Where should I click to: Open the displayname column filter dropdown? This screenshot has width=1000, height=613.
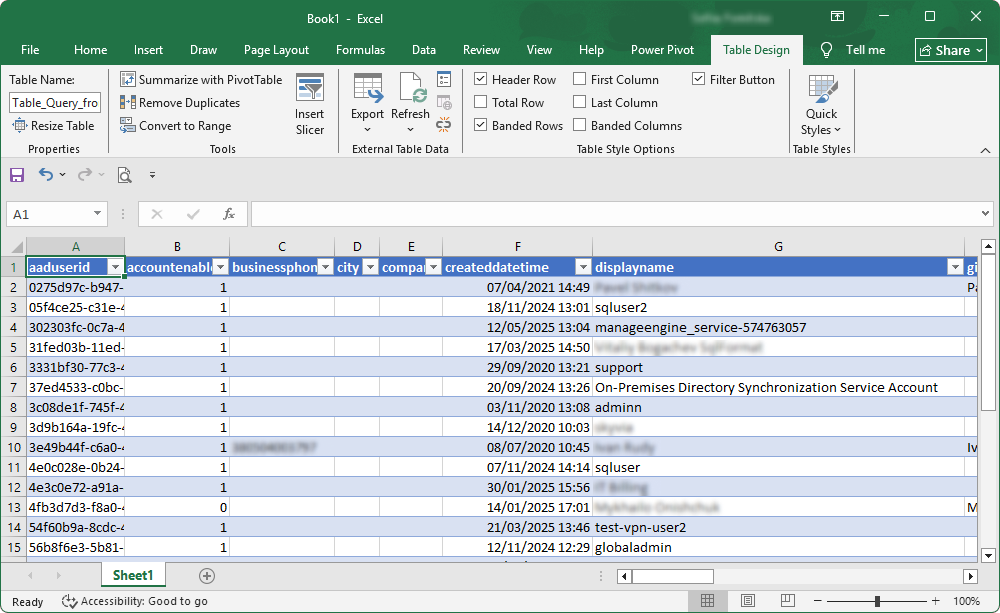coord(956,268)
